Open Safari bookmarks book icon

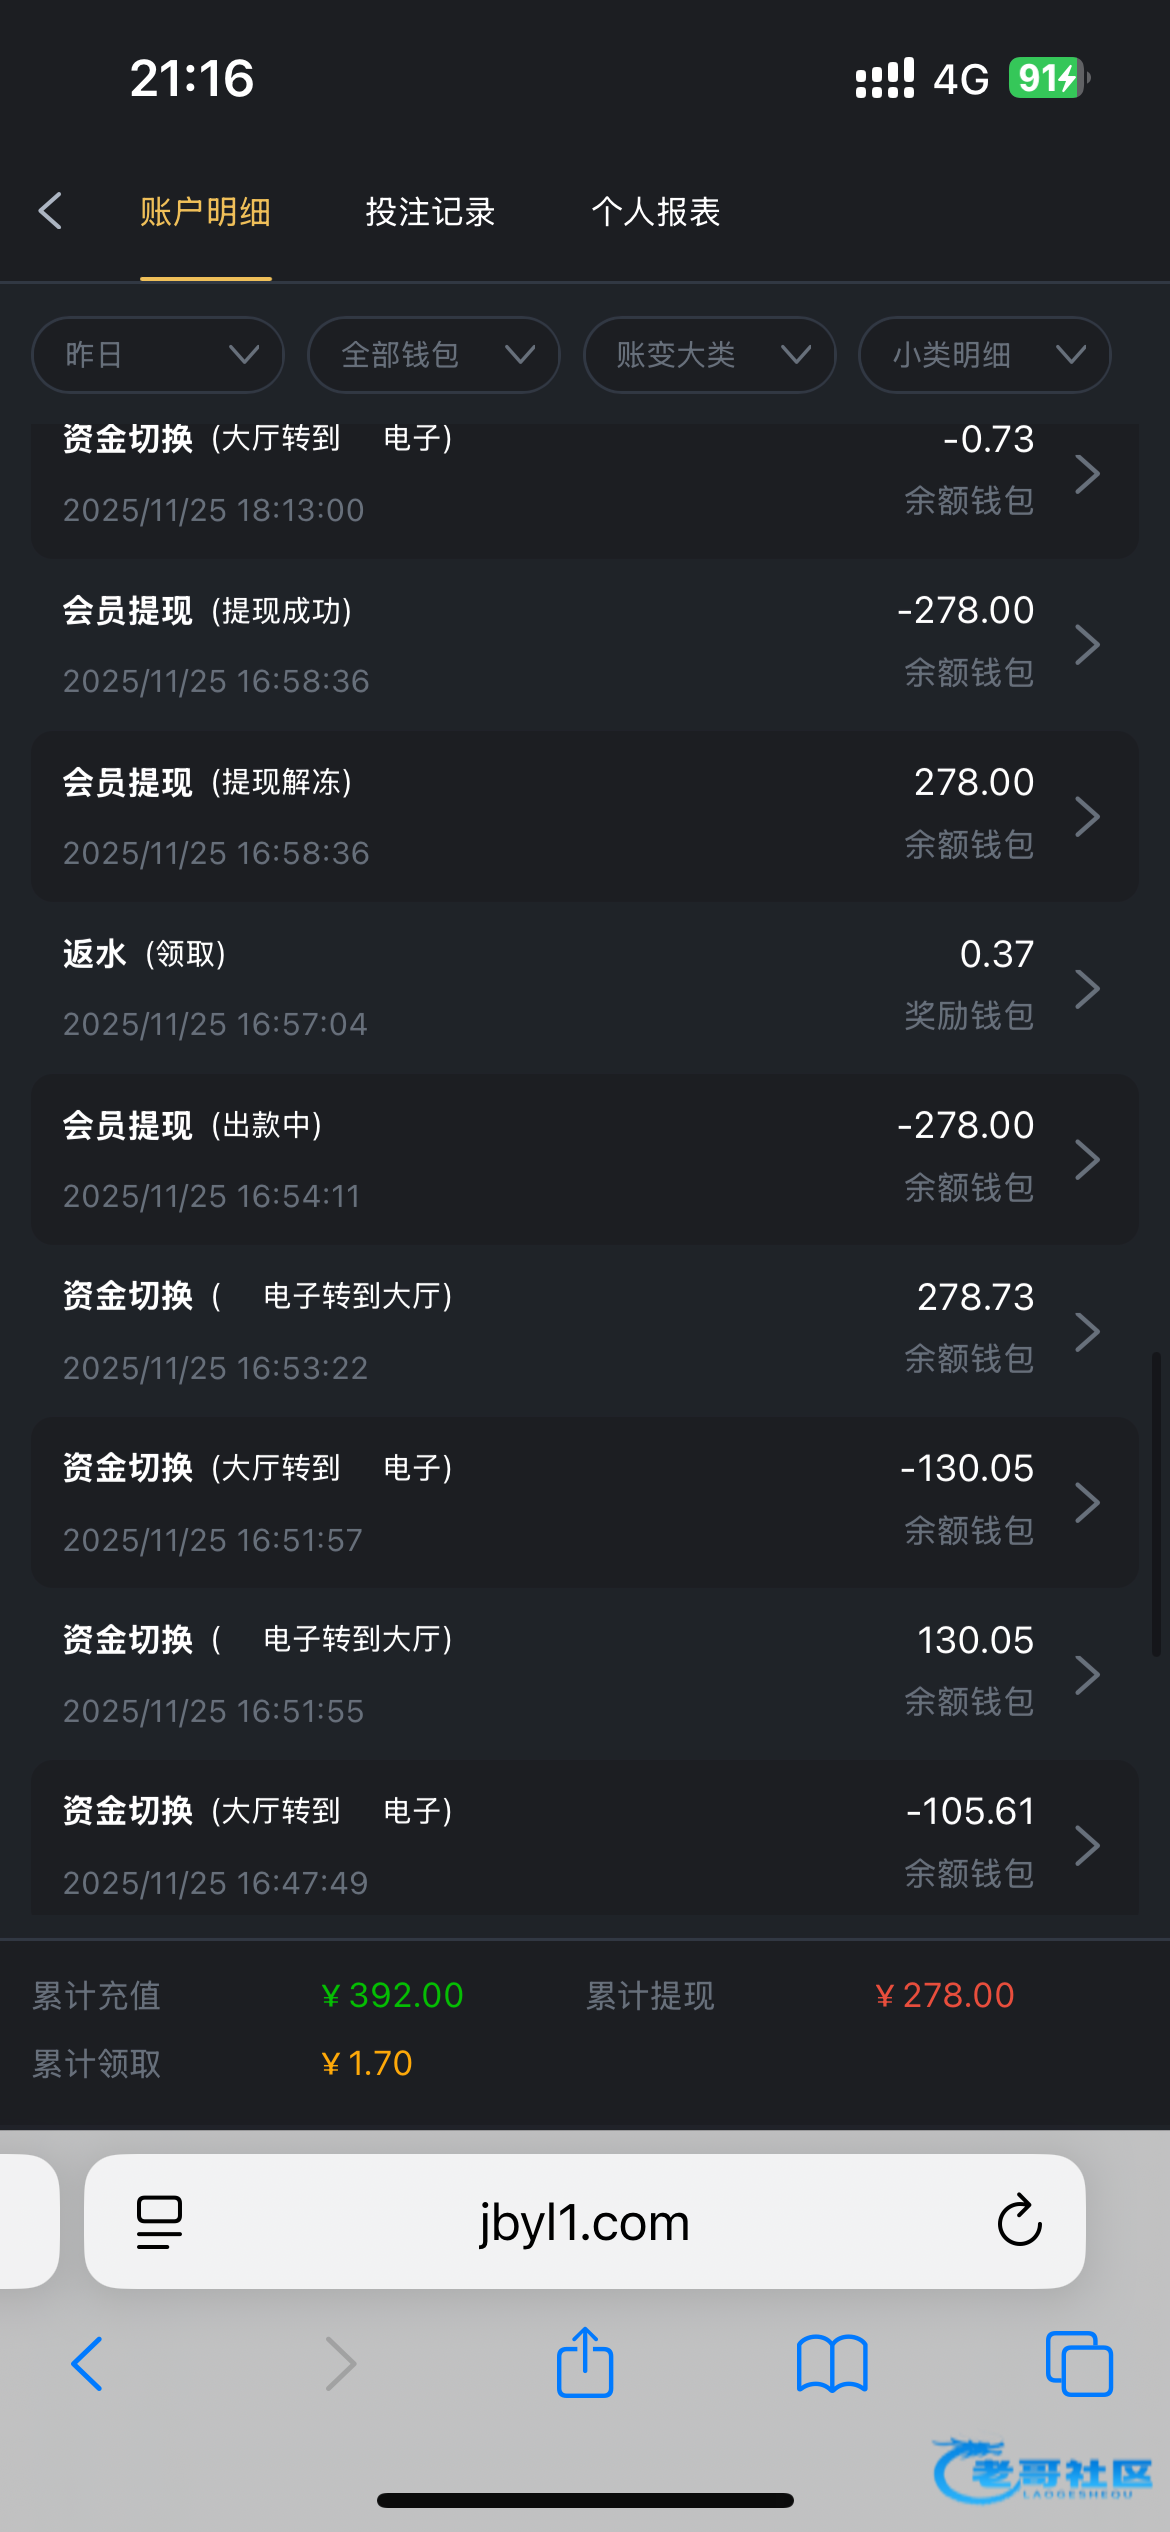[832, 2364]
